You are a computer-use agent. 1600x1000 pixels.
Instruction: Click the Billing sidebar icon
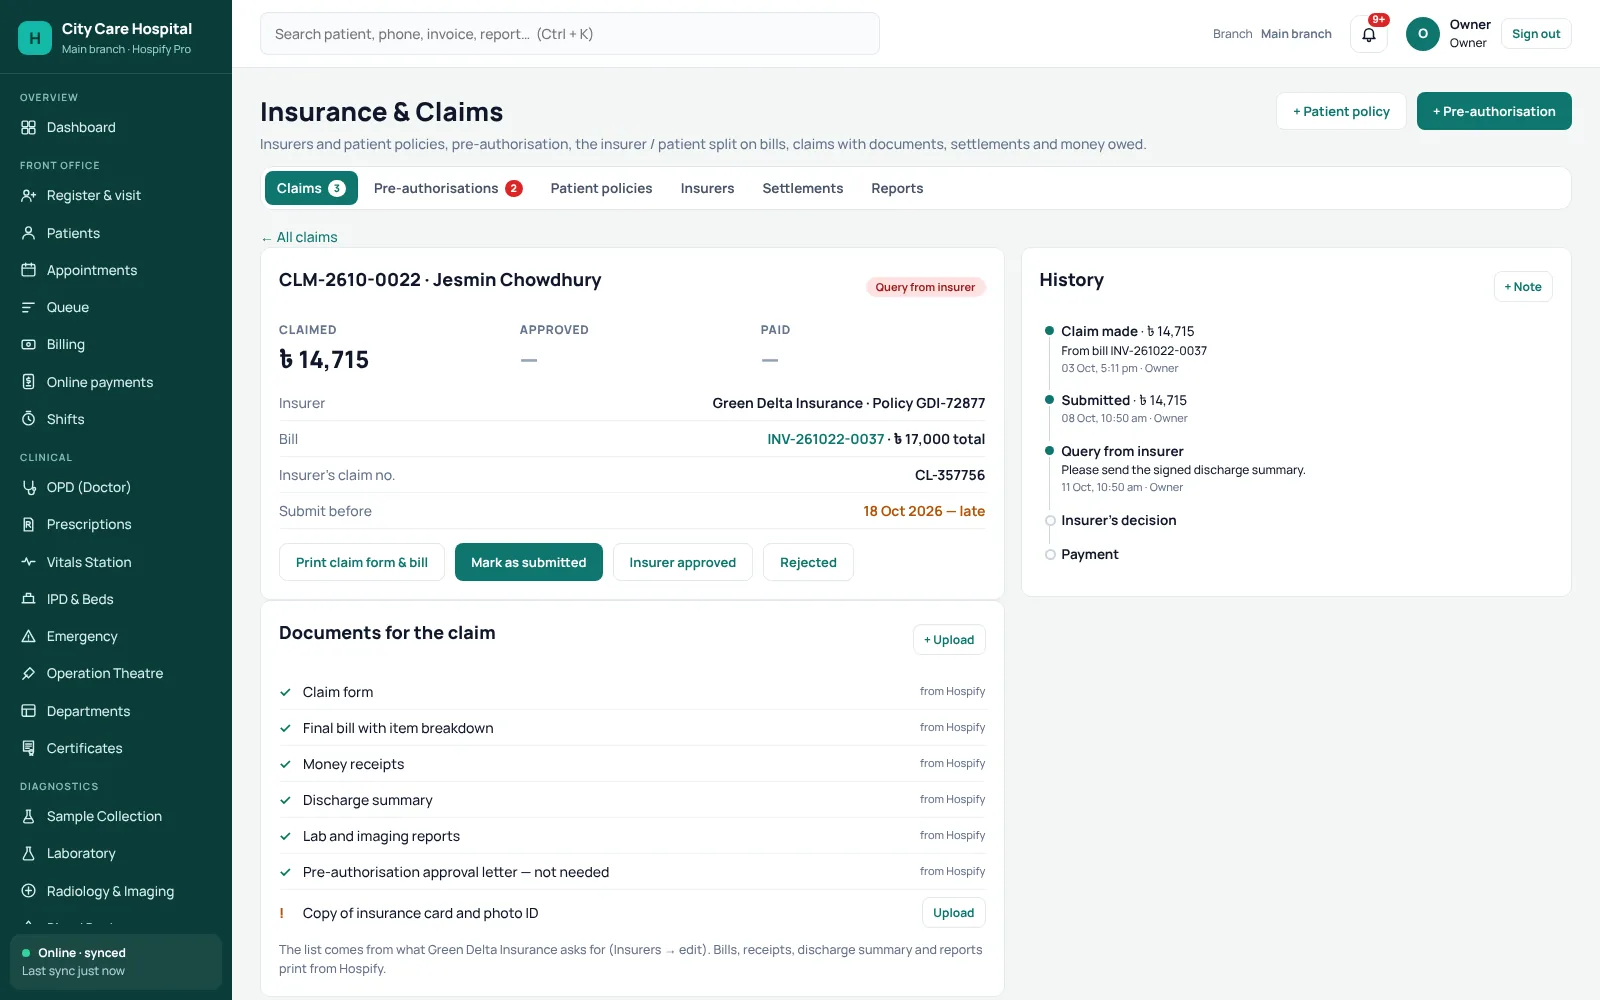click(x=28, y=344)
